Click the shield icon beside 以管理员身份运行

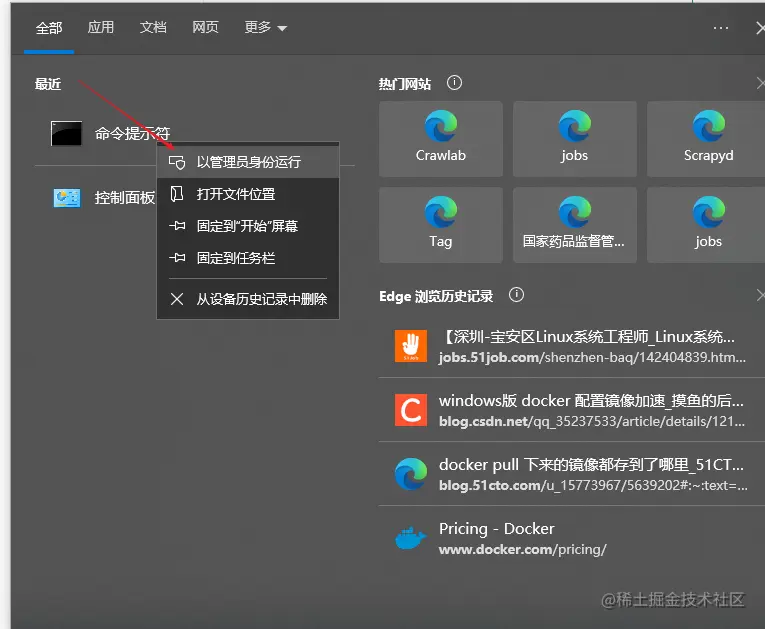coord(177,162)
